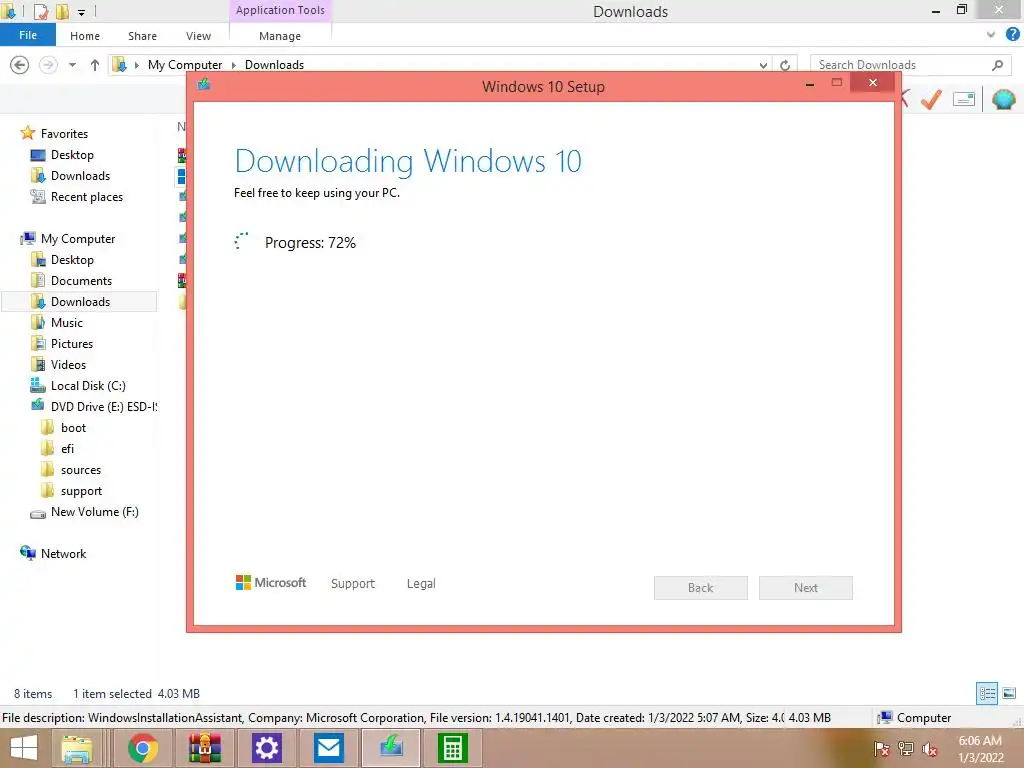
Task: Click the muted volume tray icon
Action: tap(930, 749)
